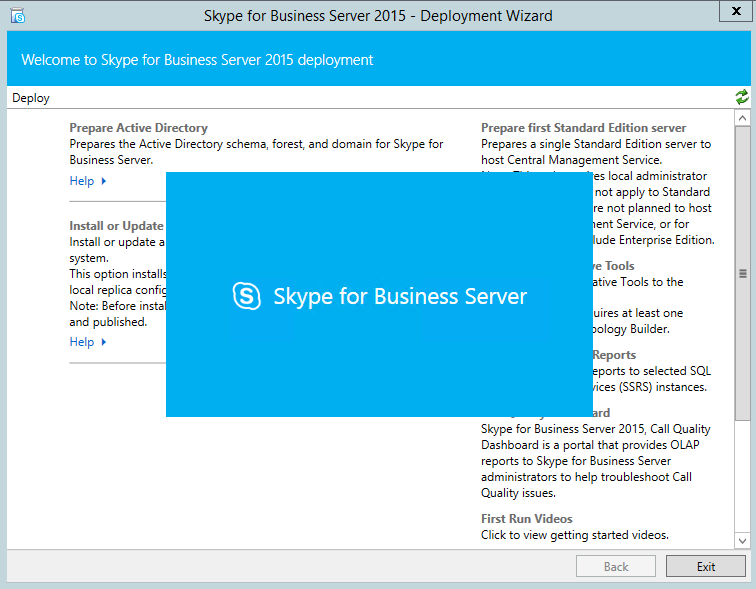
Task: Open Prepare first Standard Edition server
Action: tap(583, 128)
